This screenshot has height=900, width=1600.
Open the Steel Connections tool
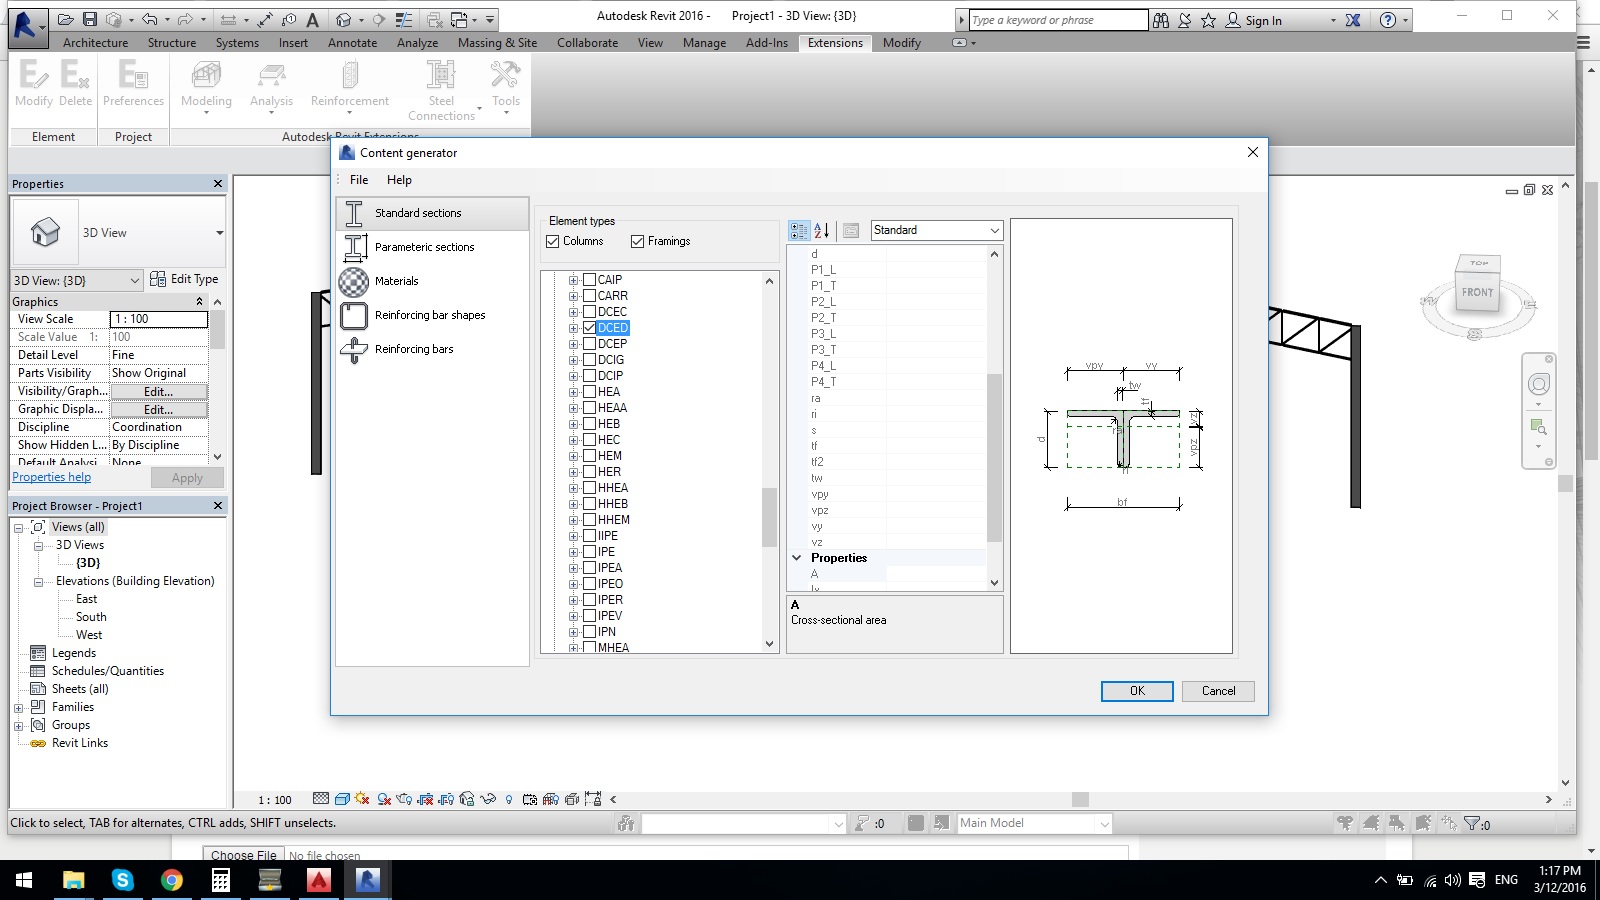[x=441, y=88]
